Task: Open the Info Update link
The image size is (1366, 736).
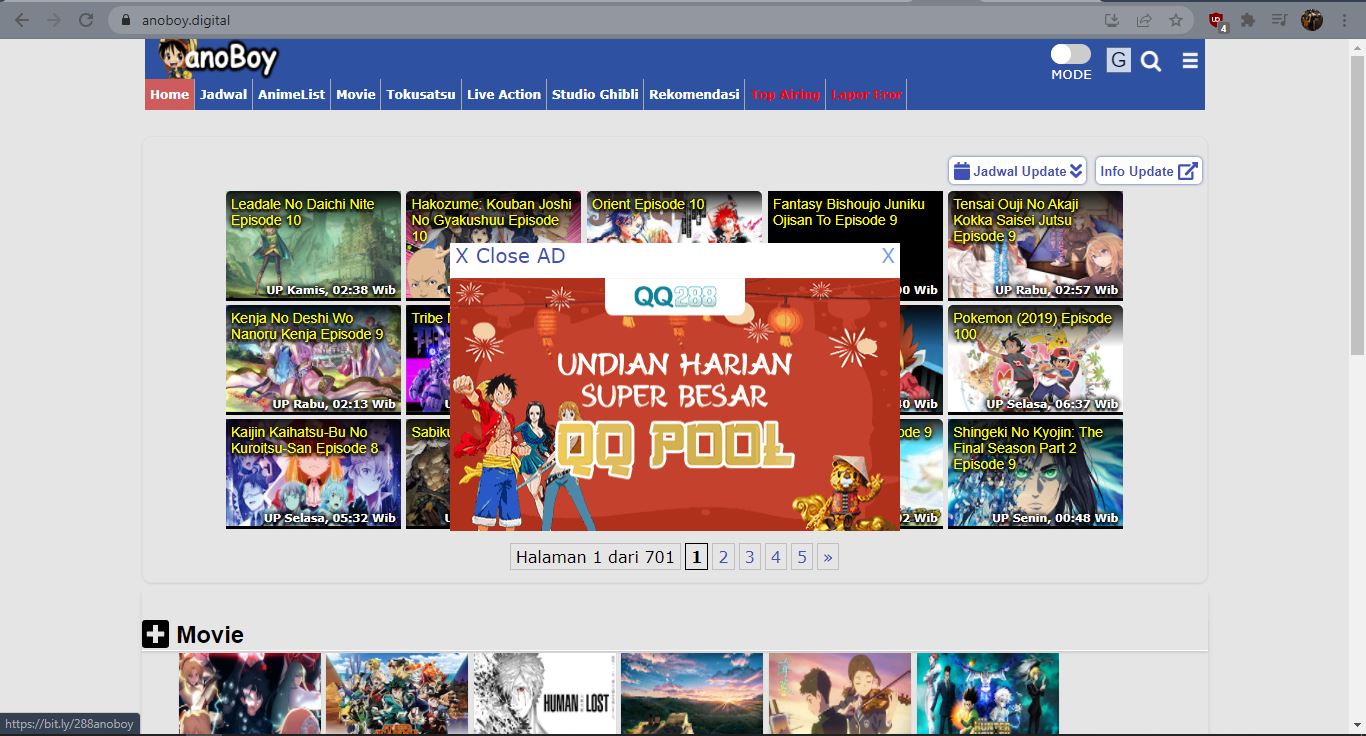Action: 1148,171
